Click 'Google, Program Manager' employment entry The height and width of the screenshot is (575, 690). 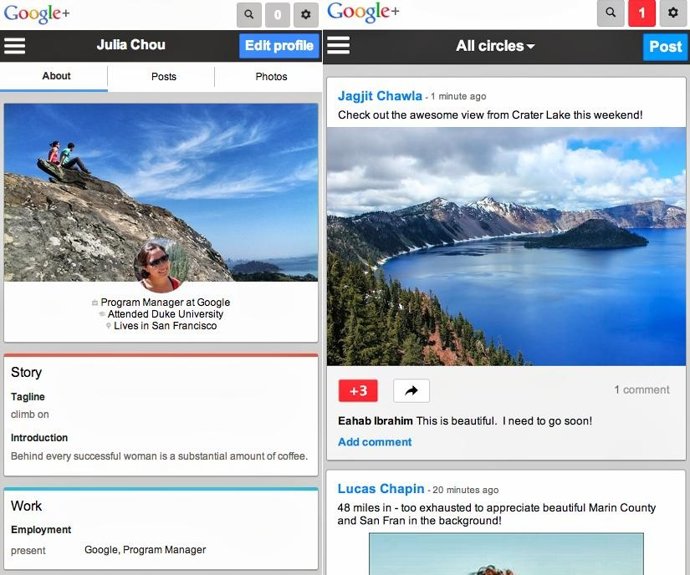coord(145,550)
